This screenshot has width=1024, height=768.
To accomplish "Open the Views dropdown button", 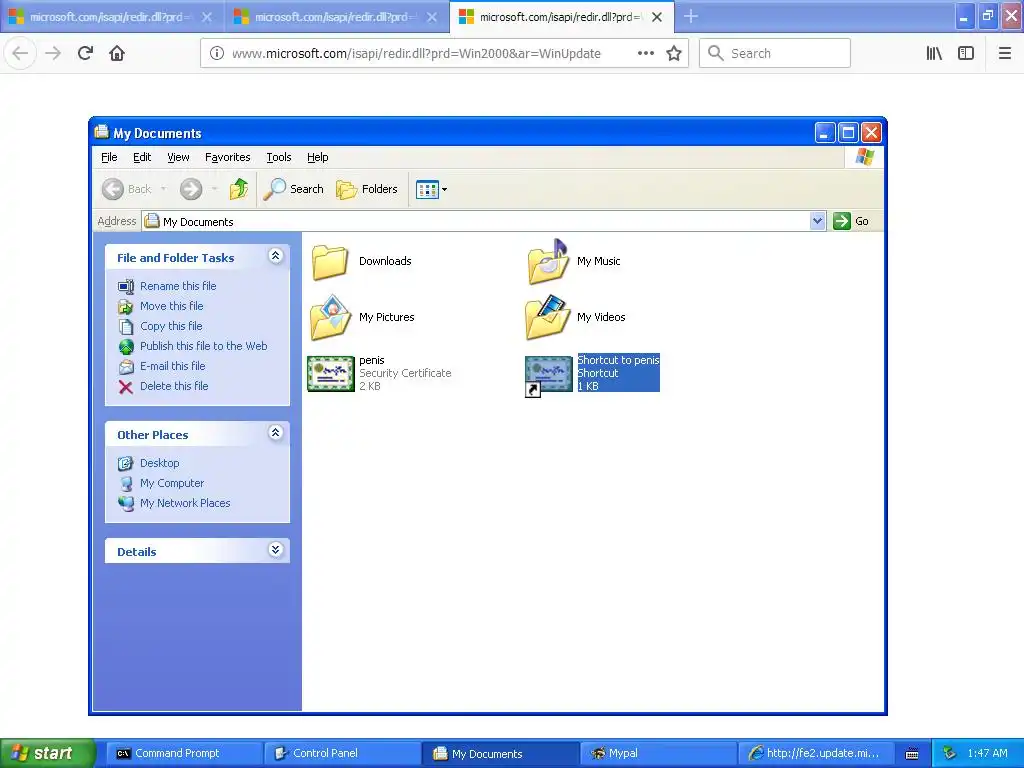I will [432, 189].
